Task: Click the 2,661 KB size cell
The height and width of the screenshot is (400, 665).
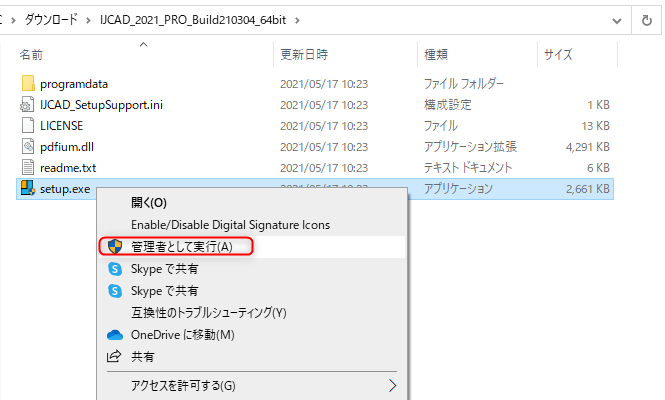Action: (588, 189)
